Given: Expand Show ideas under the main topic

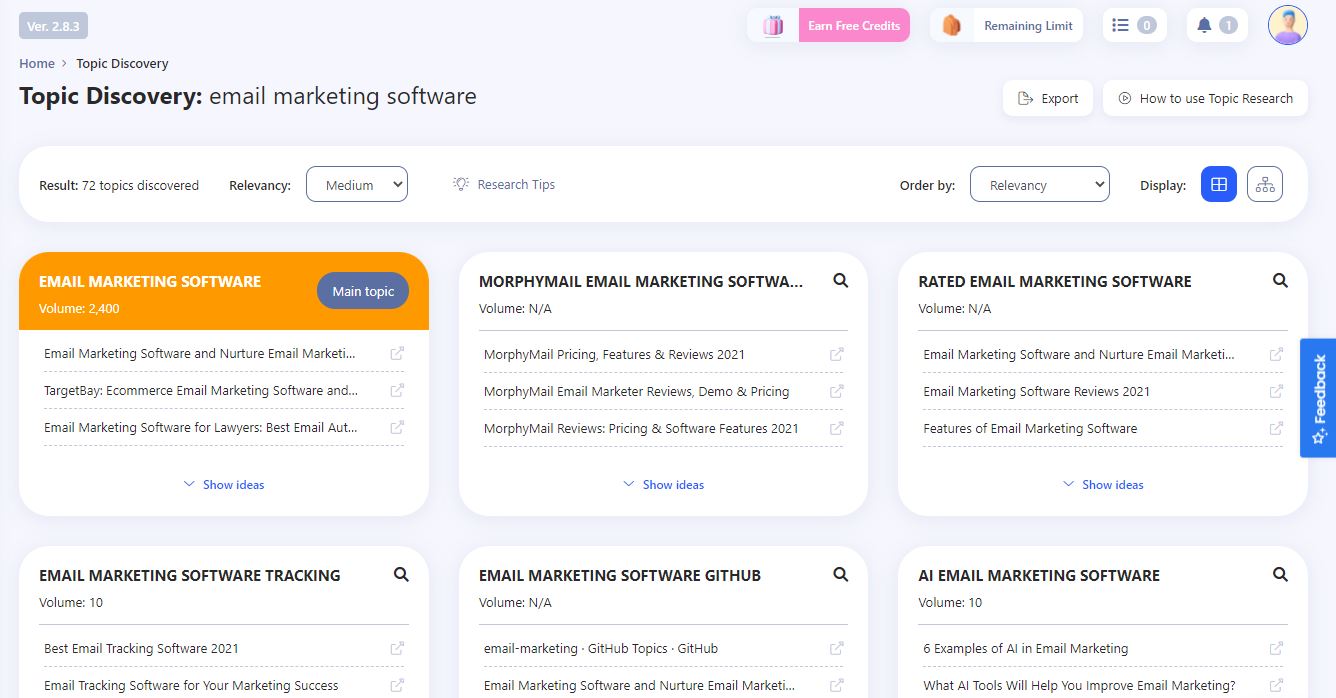Looking at the screenshot, I should [x=223, y=484].
